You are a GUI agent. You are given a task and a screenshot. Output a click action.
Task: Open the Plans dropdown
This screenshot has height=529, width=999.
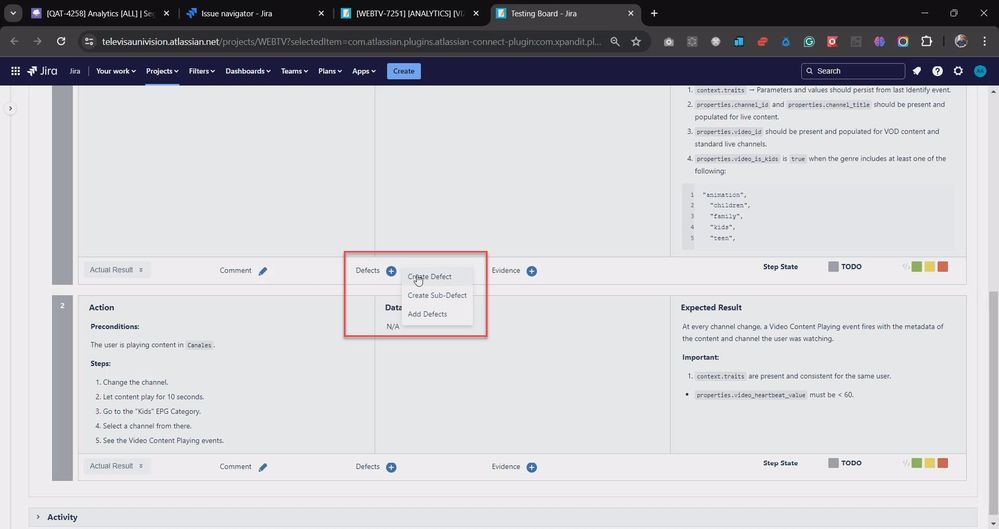tap(330, 71)
